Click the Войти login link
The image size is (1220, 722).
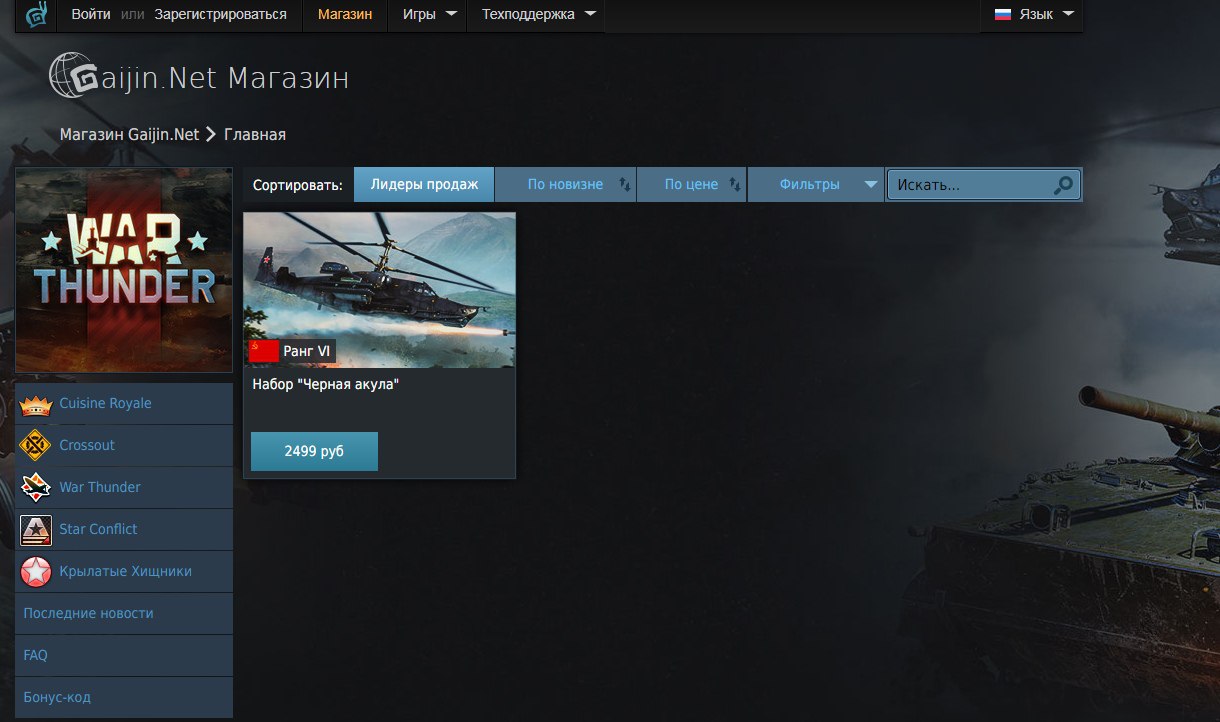coord(91,15)
